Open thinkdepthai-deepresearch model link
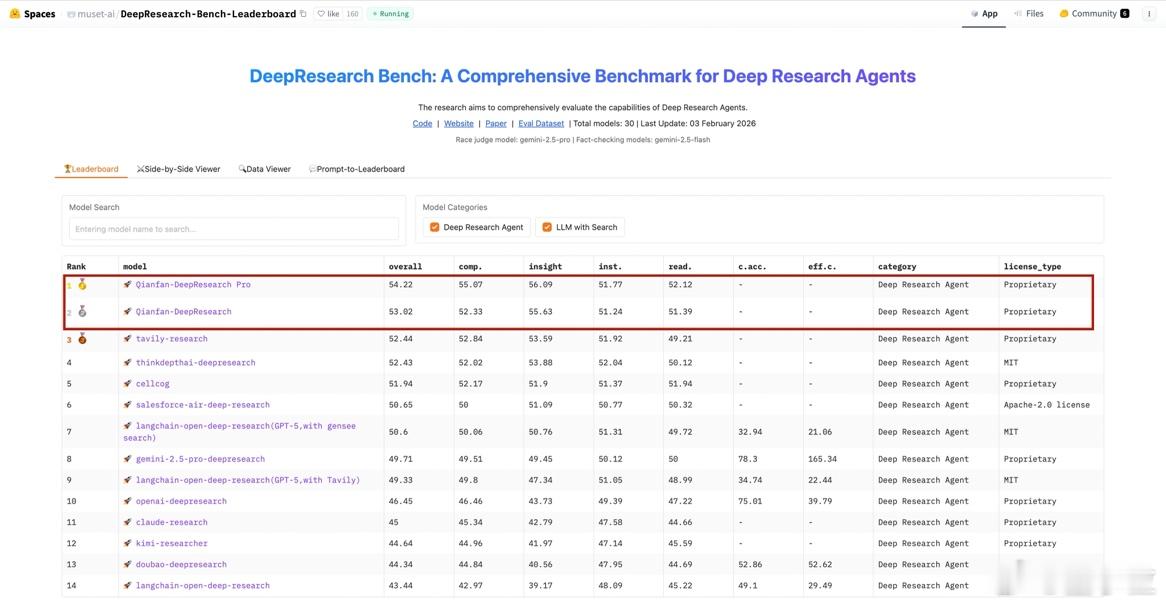 (x=195, y=362)
